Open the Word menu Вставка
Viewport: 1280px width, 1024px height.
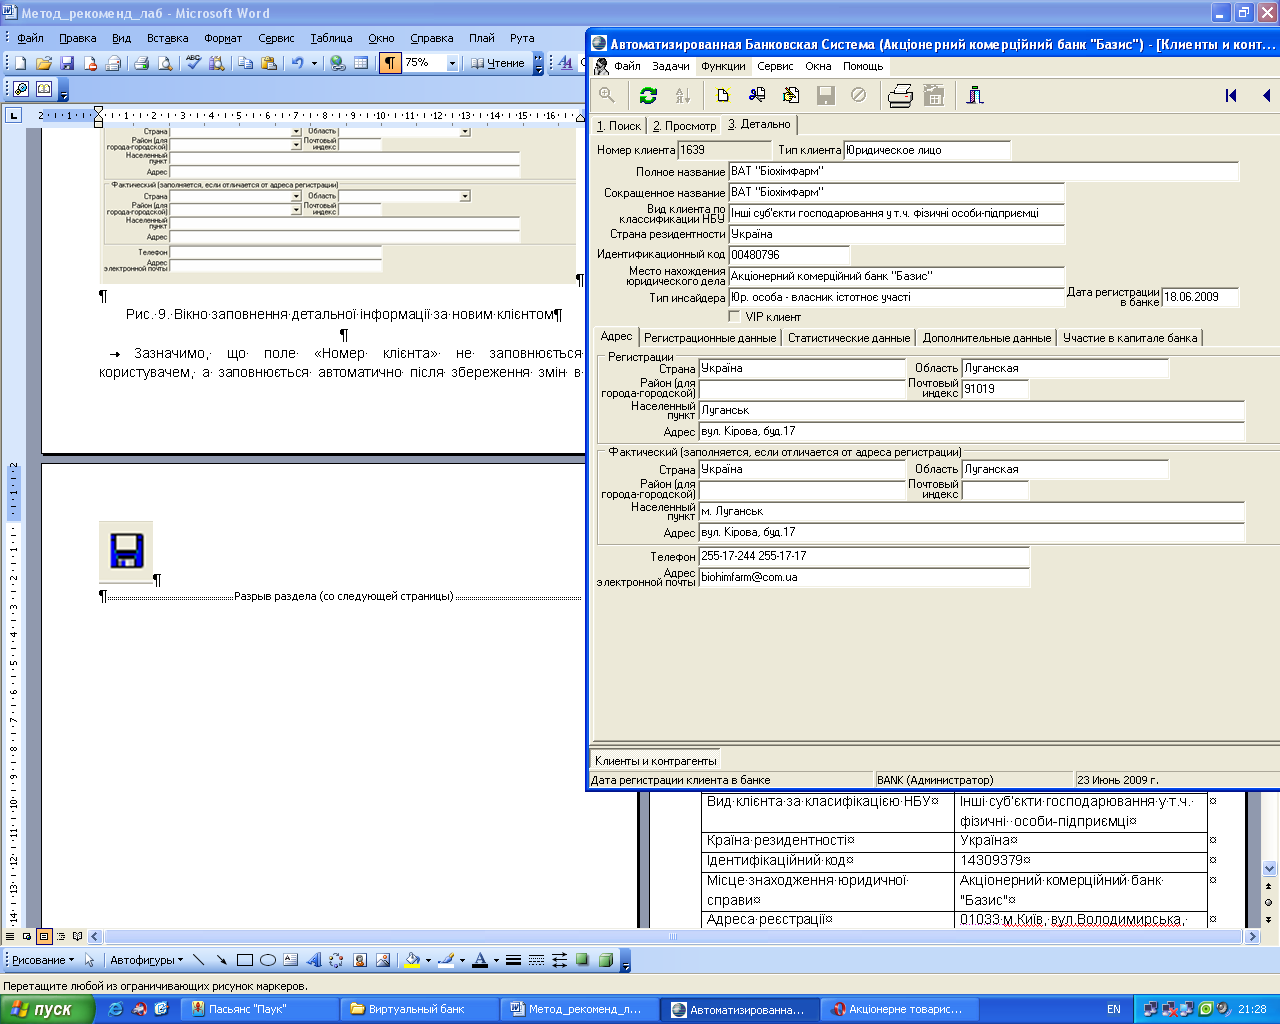pos(167,38)
